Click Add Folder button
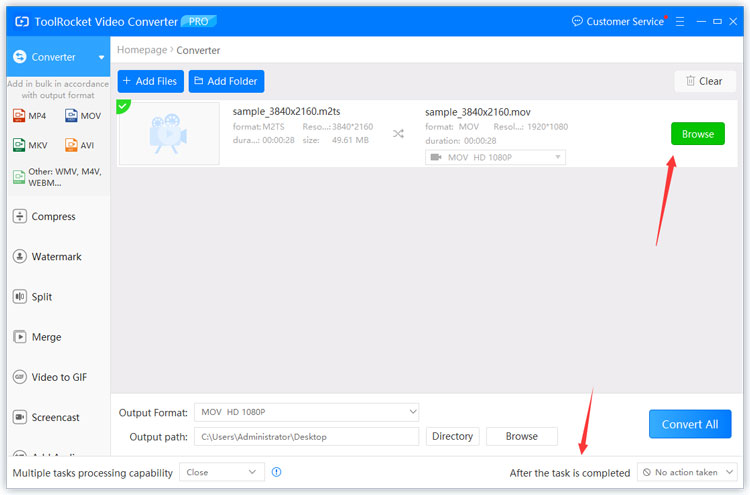Viewport: 750px width, 495px height. tap(226, 81)
